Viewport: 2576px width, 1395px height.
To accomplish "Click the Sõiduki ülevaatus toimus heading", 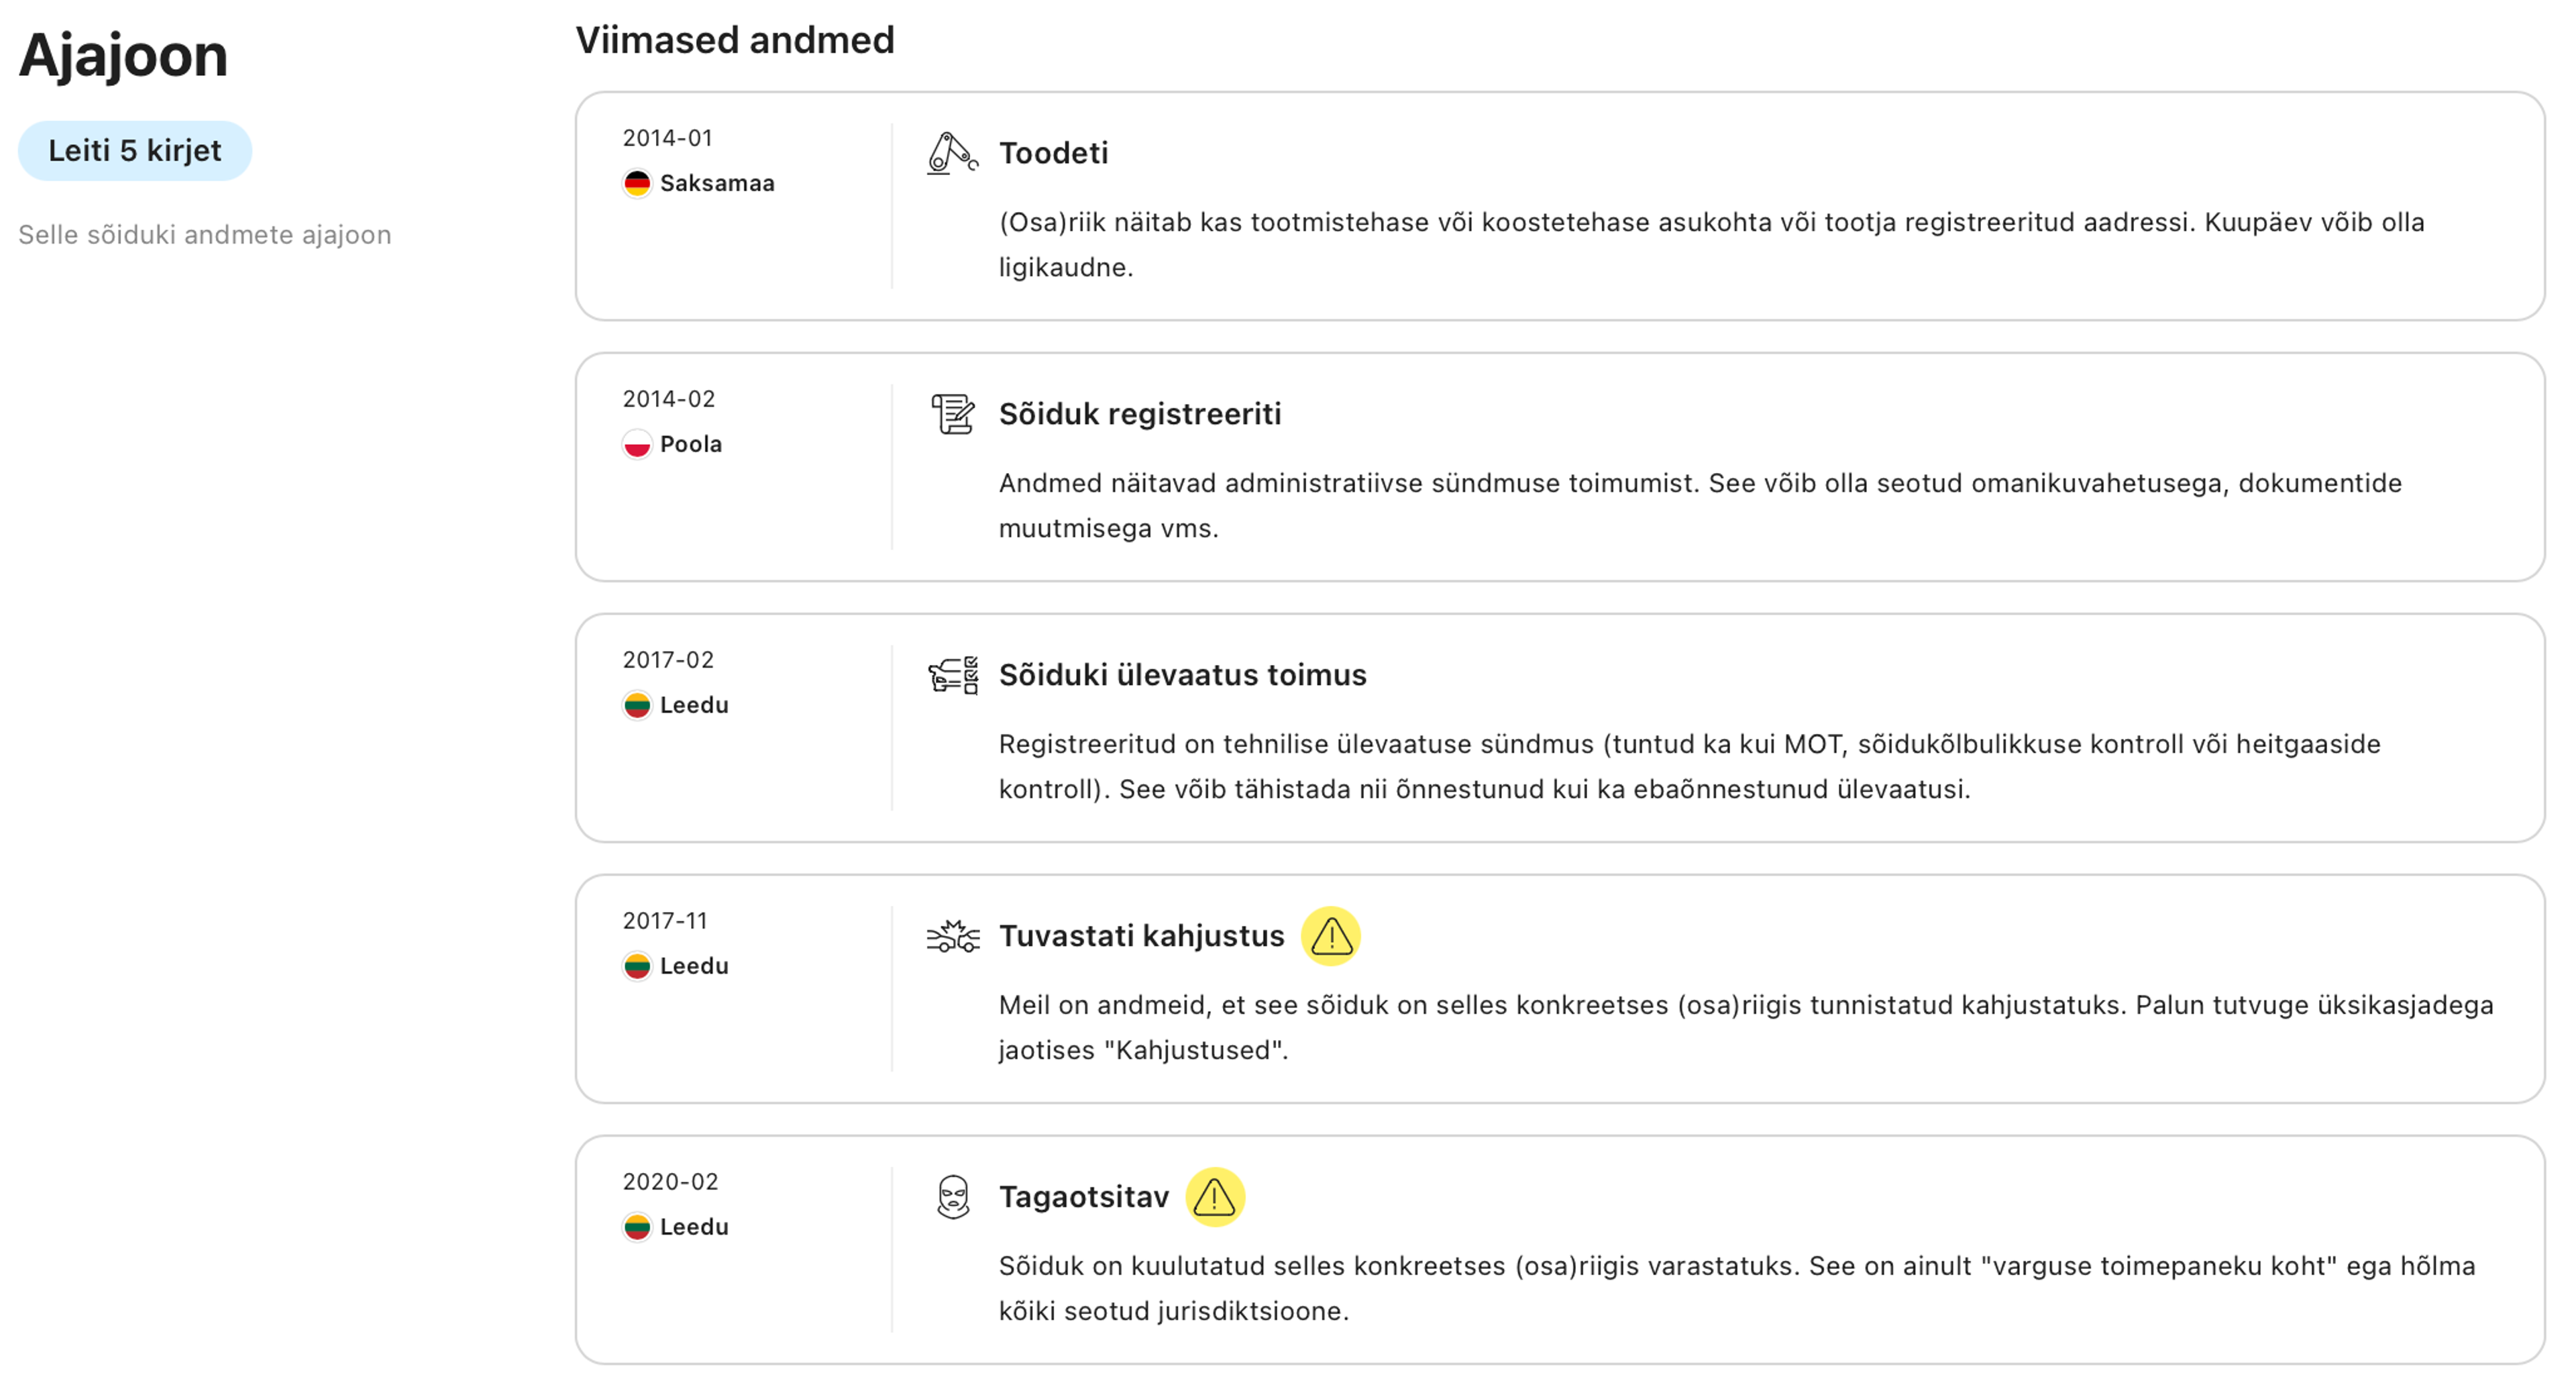I will pyautogui.click(x=1182, y=675).
